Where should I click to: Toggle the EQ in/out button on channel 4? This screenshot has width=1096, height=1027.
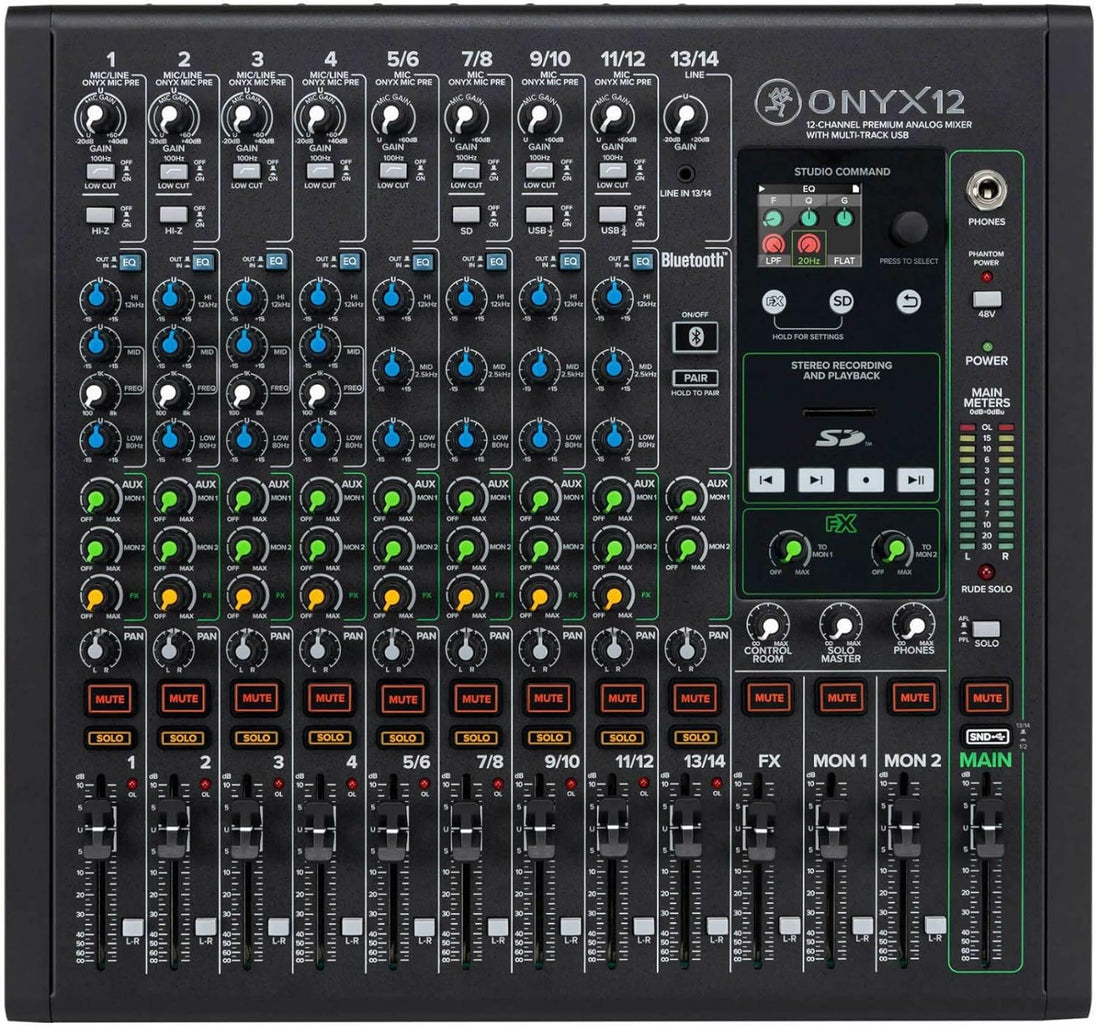point(349,262)
